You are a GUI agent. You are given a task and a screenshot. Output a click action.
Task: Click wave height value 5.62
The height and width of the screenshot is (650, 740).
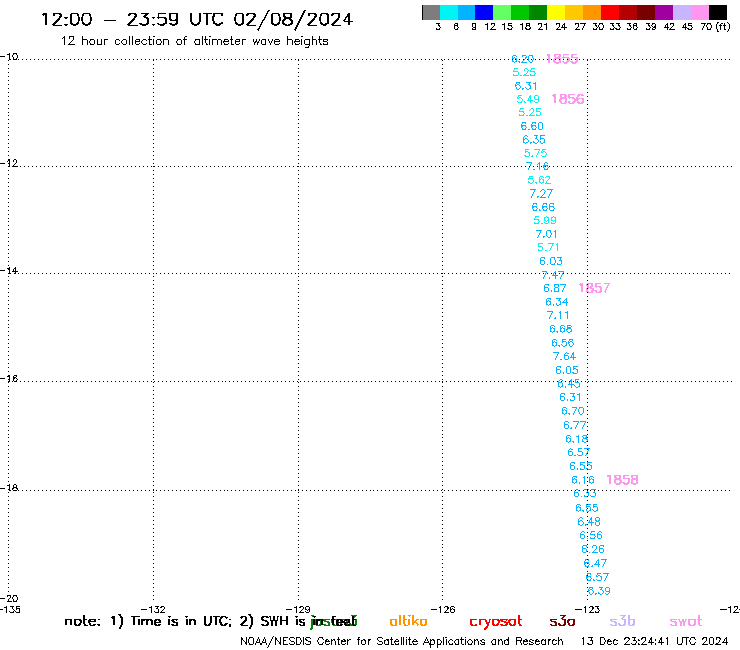coord(539,180)
